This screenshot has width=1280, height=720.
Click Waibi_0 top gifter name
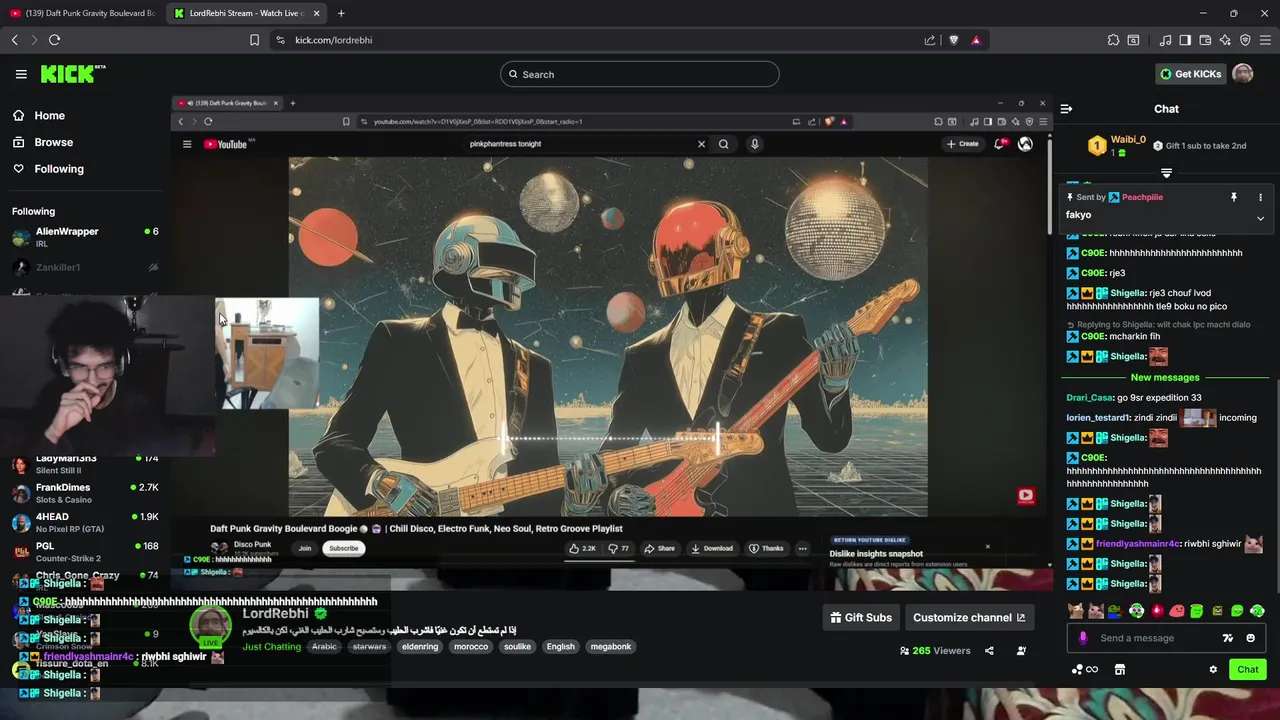click(1128, 140)
